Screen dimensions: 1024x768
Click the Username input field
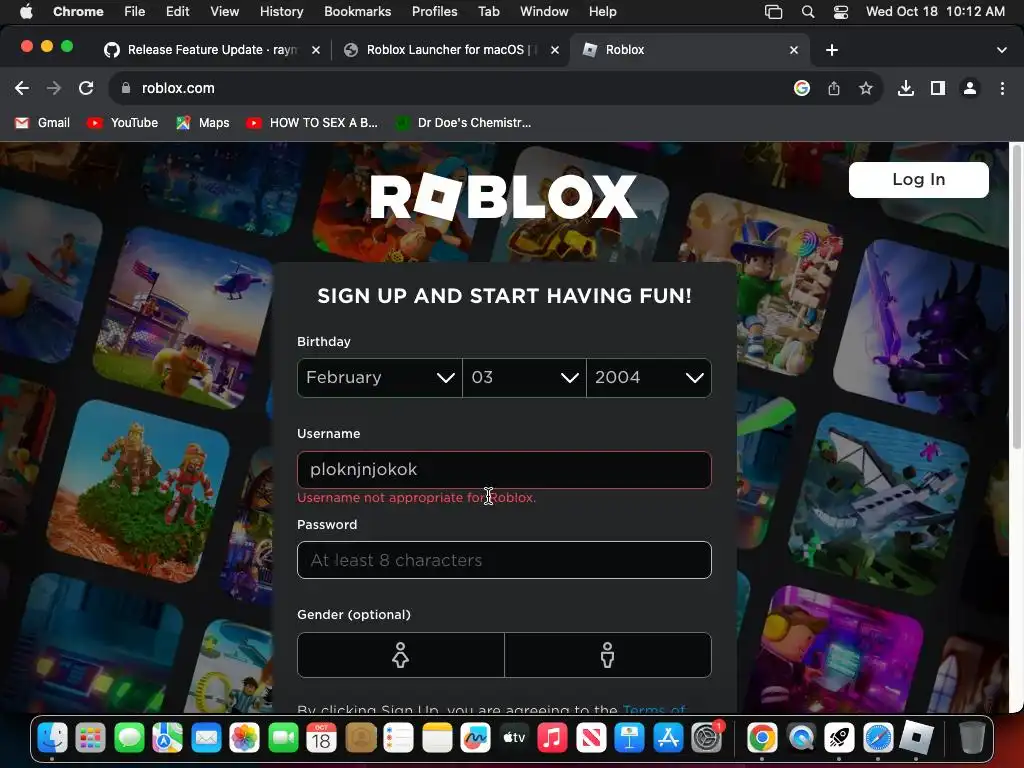point(504,470)
